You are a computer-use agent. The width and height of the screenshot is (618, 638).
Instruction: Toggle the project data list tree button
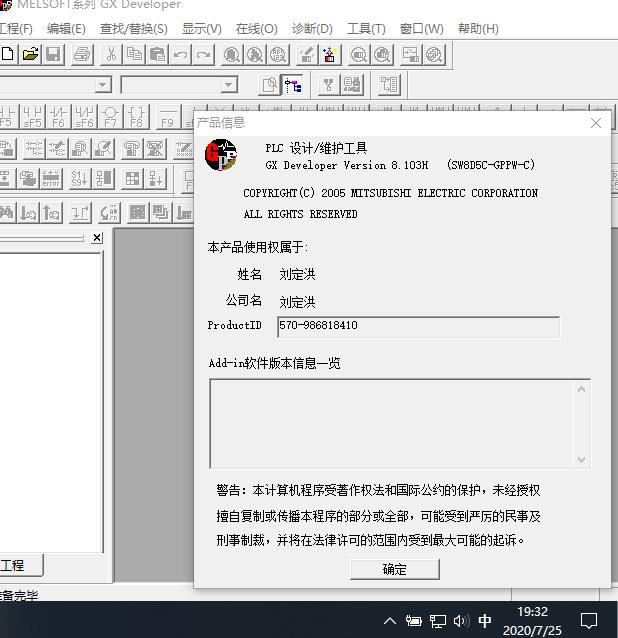coord(293,85)
